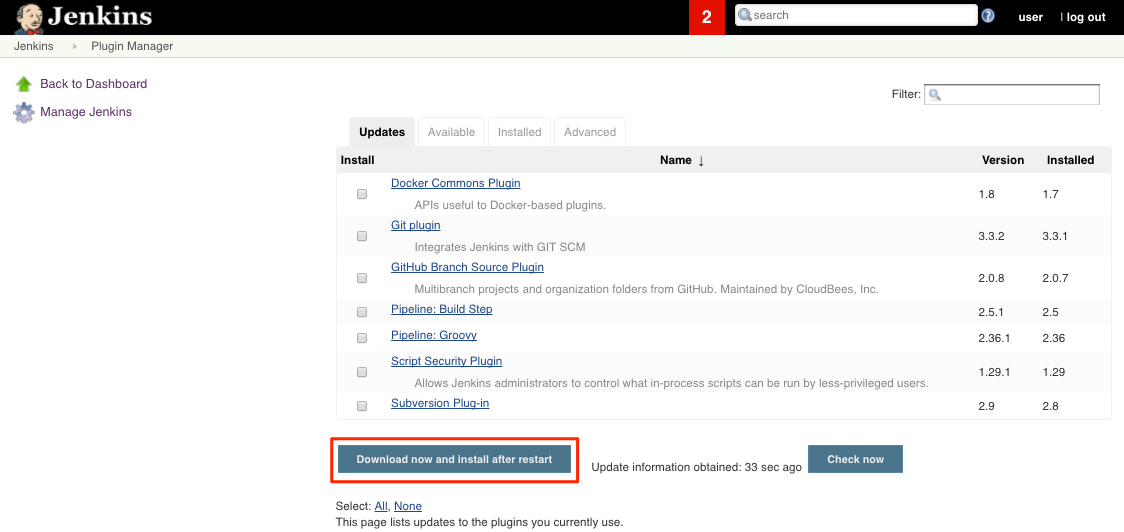
Task: Click version 2.36.1 cell
Action: tap(994, 338)
